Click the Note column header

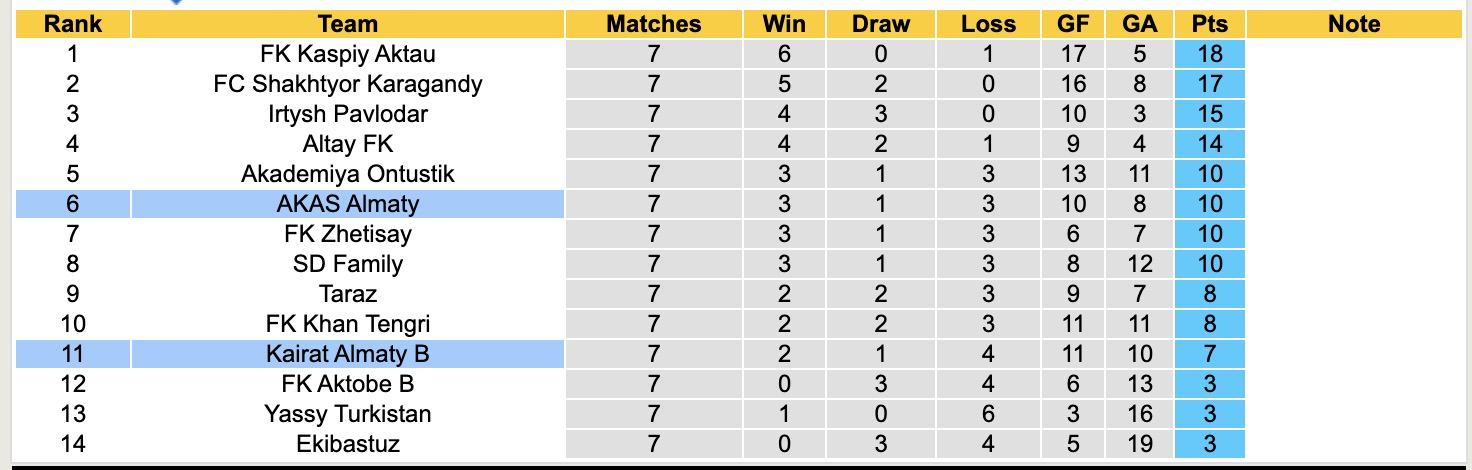pos(1354,24)
